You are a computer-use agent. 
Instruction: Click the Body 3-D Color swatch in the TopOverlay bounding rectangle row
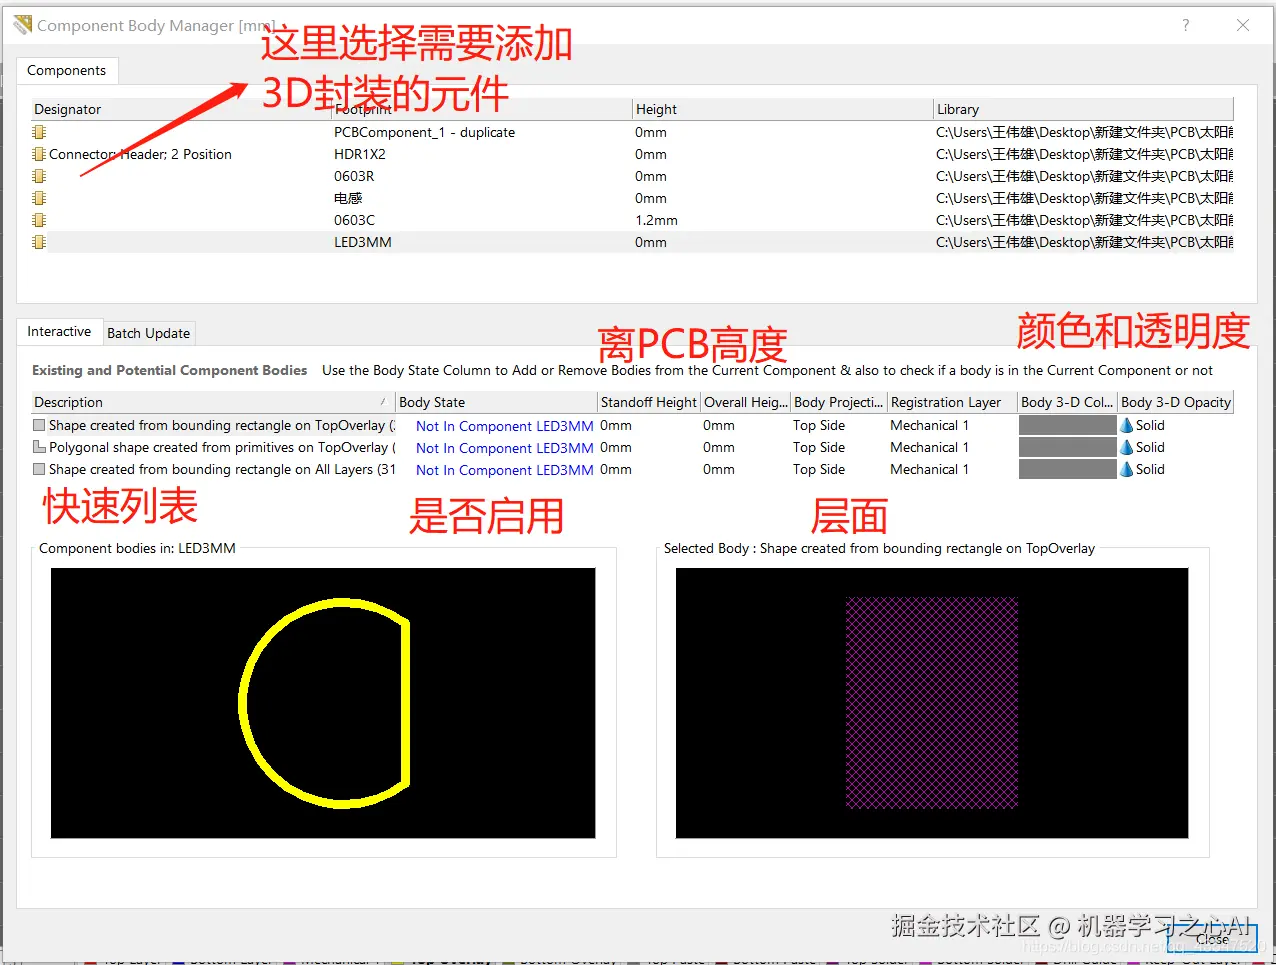(x=1067, y=425)
